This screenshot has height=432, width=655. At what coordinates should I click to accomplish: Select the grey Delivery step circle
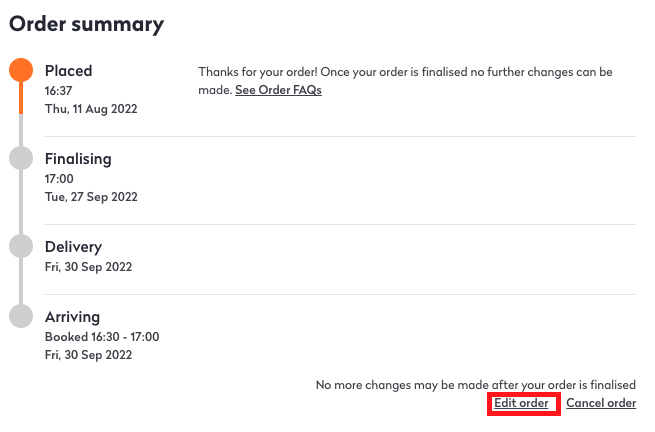(21, 246)
